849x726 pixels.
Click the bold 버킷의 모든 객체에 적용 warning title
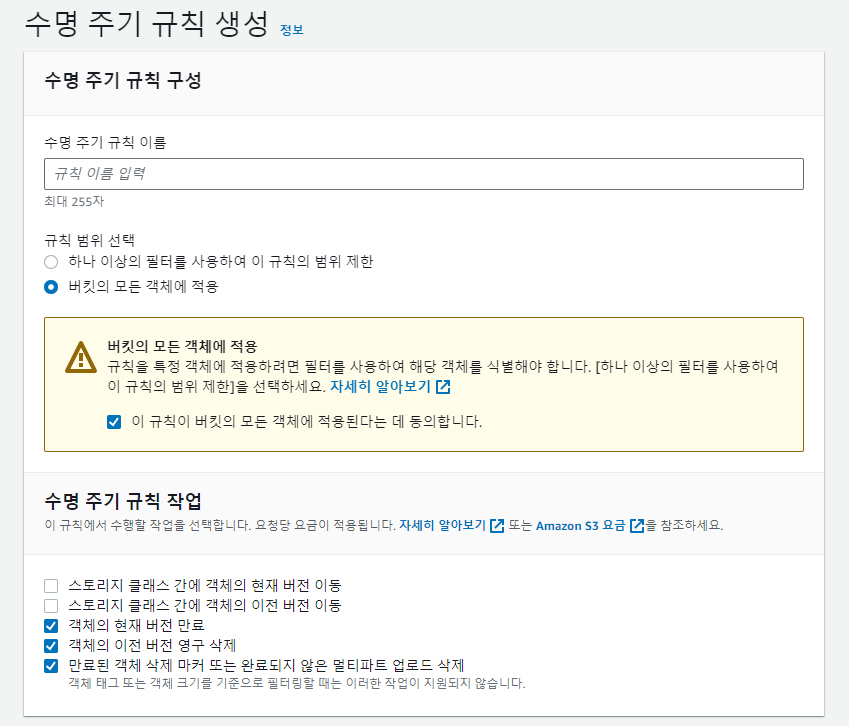[x=182, y=346]
